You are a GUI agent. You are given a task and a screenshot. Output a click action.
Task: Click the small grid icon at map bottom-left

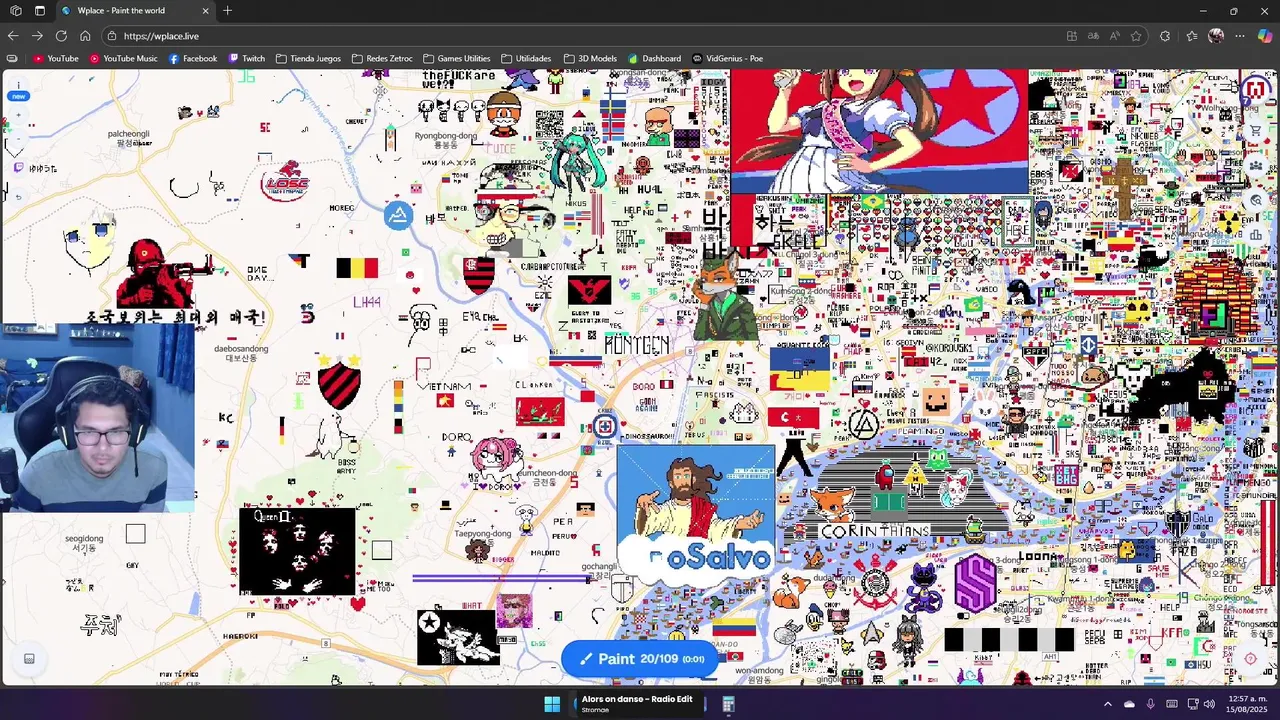pos(29,659)
